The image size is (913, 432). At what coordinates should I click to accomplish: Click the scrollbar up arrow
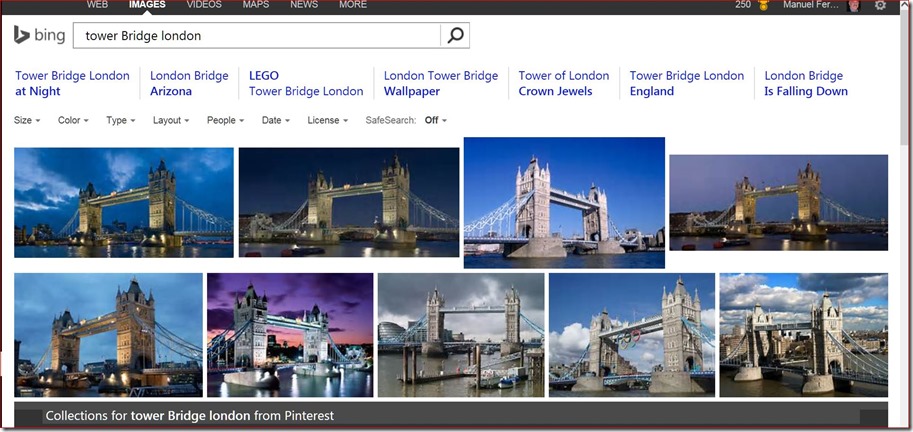(x=905, y=21)
